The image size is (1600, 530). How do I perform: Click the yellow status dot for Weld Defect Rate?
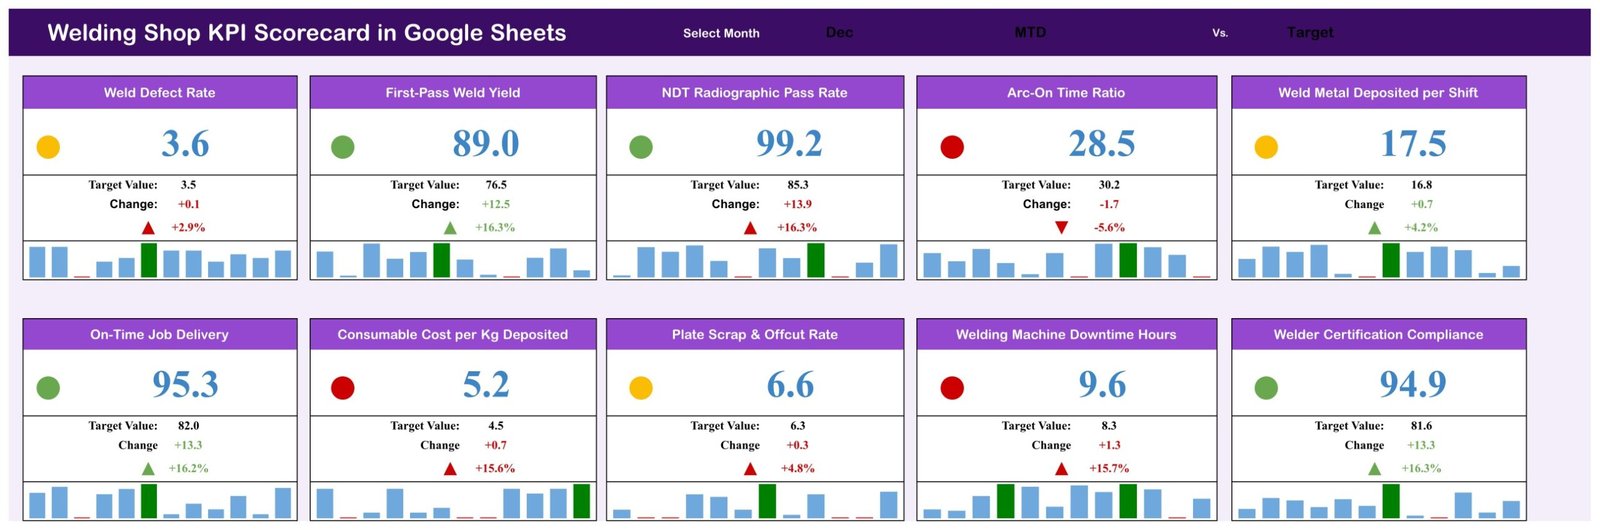(48, 147)
